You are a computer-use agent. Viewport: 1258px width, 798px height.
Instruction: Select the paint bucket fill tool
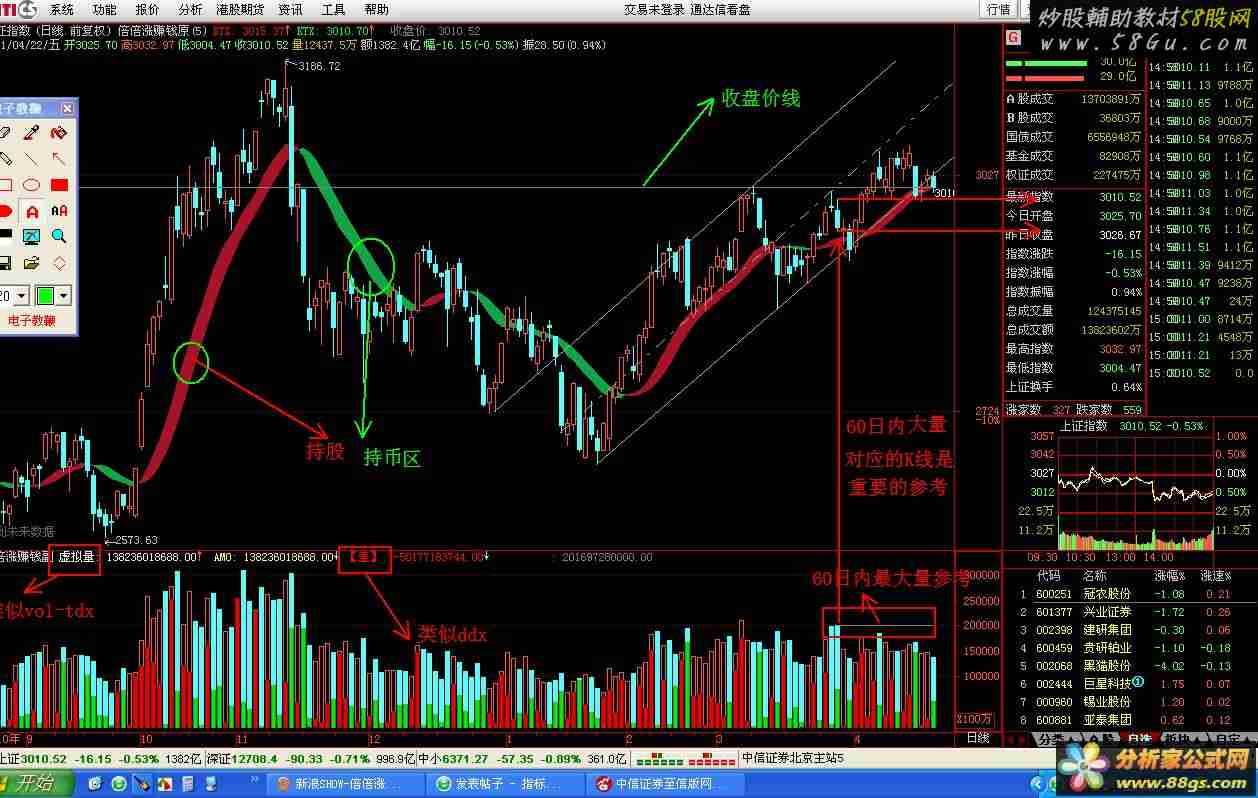coord(59,133)
